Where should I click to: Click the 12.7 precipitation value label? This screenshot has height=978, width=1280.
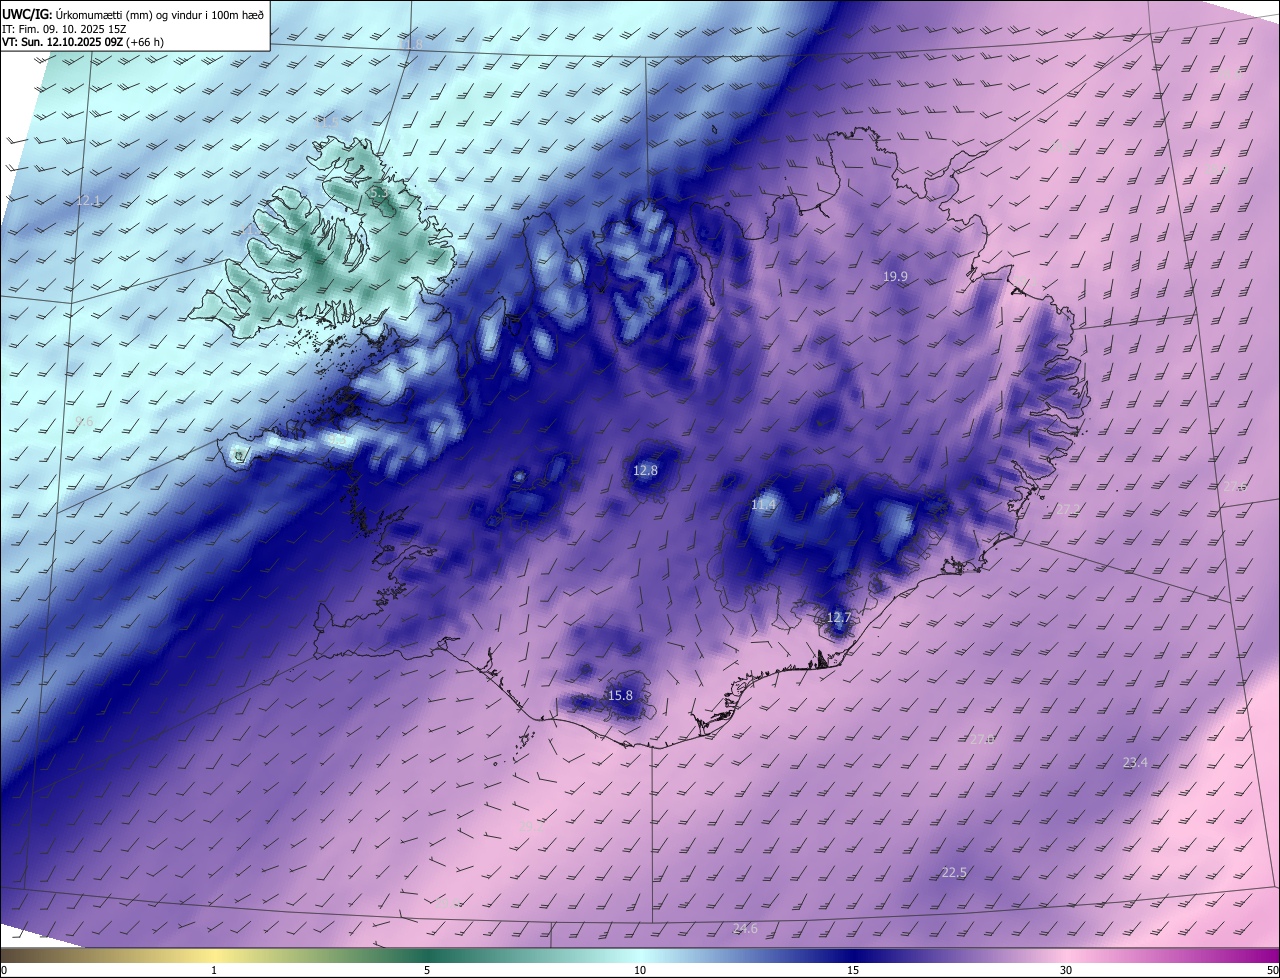[x=838, y=618]
